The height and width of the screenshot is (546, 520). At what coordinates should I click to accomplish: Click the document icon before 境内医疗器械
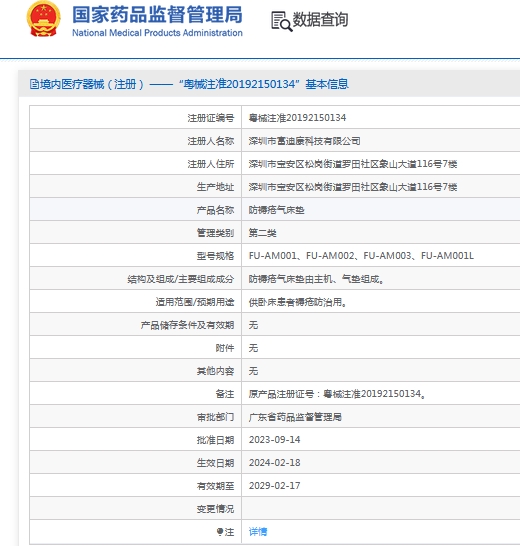click(x=34, y=84)
